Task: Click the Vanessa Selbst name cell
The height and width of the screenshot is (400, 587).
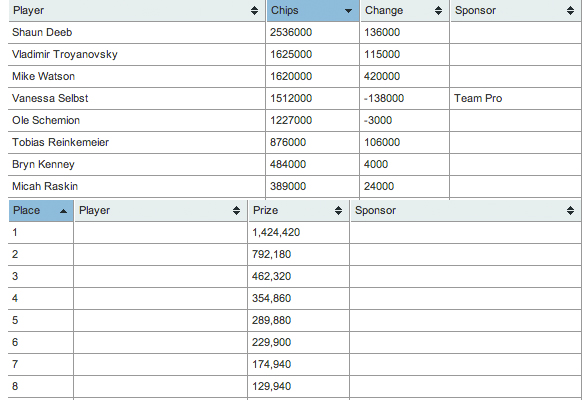Action: pyautogui.click(x=137, y=99)
